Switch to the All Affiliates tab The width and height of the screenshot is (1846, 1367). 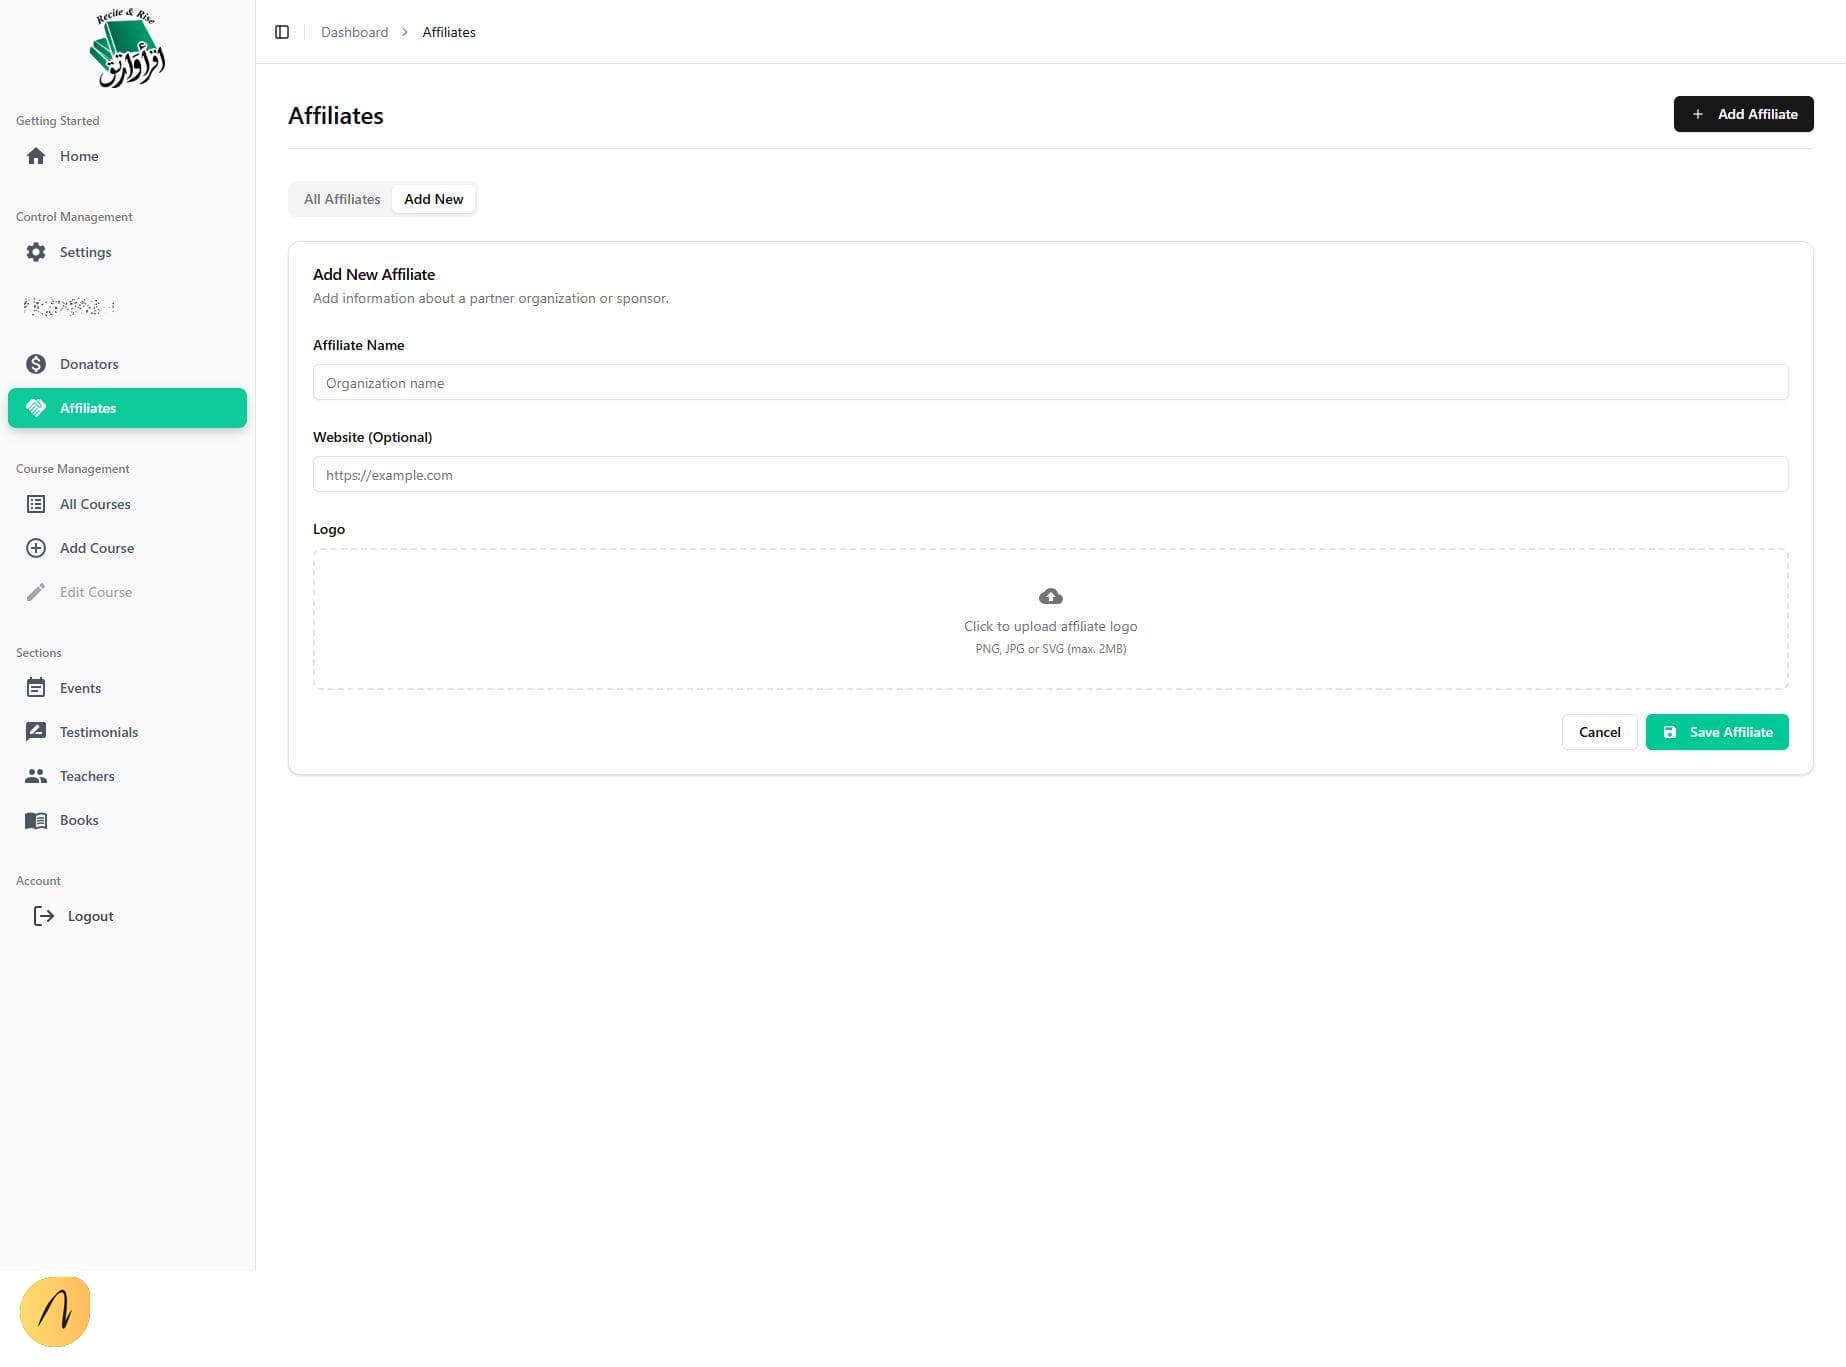coord(342,199)
